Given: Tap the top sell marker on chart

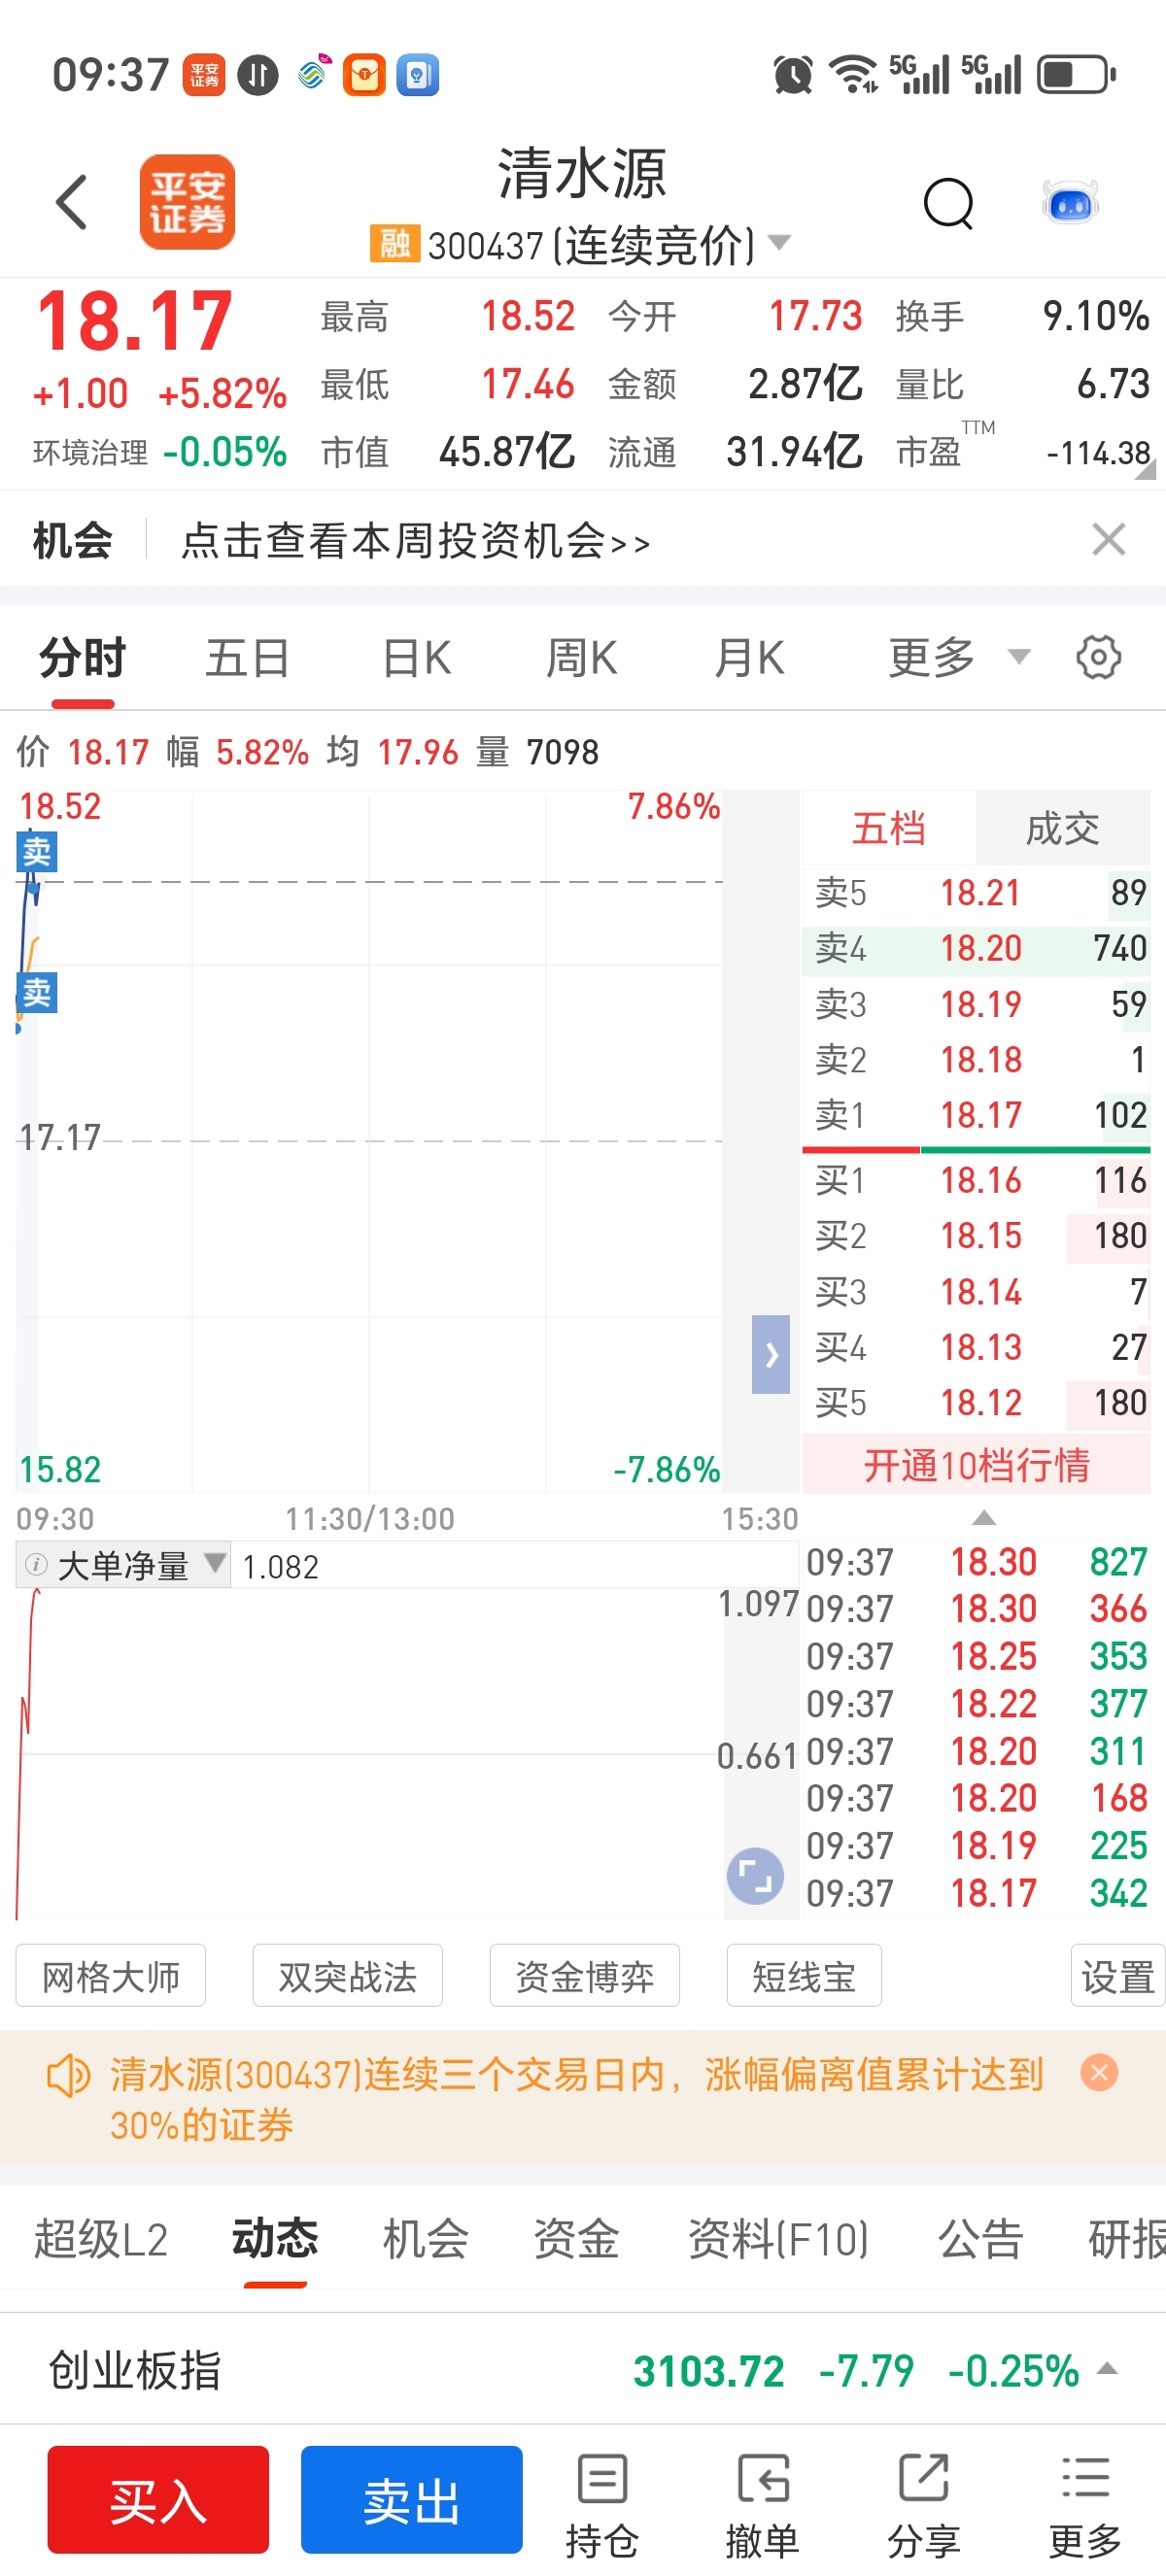Looking at the screenshot, I should pos(37,852).
